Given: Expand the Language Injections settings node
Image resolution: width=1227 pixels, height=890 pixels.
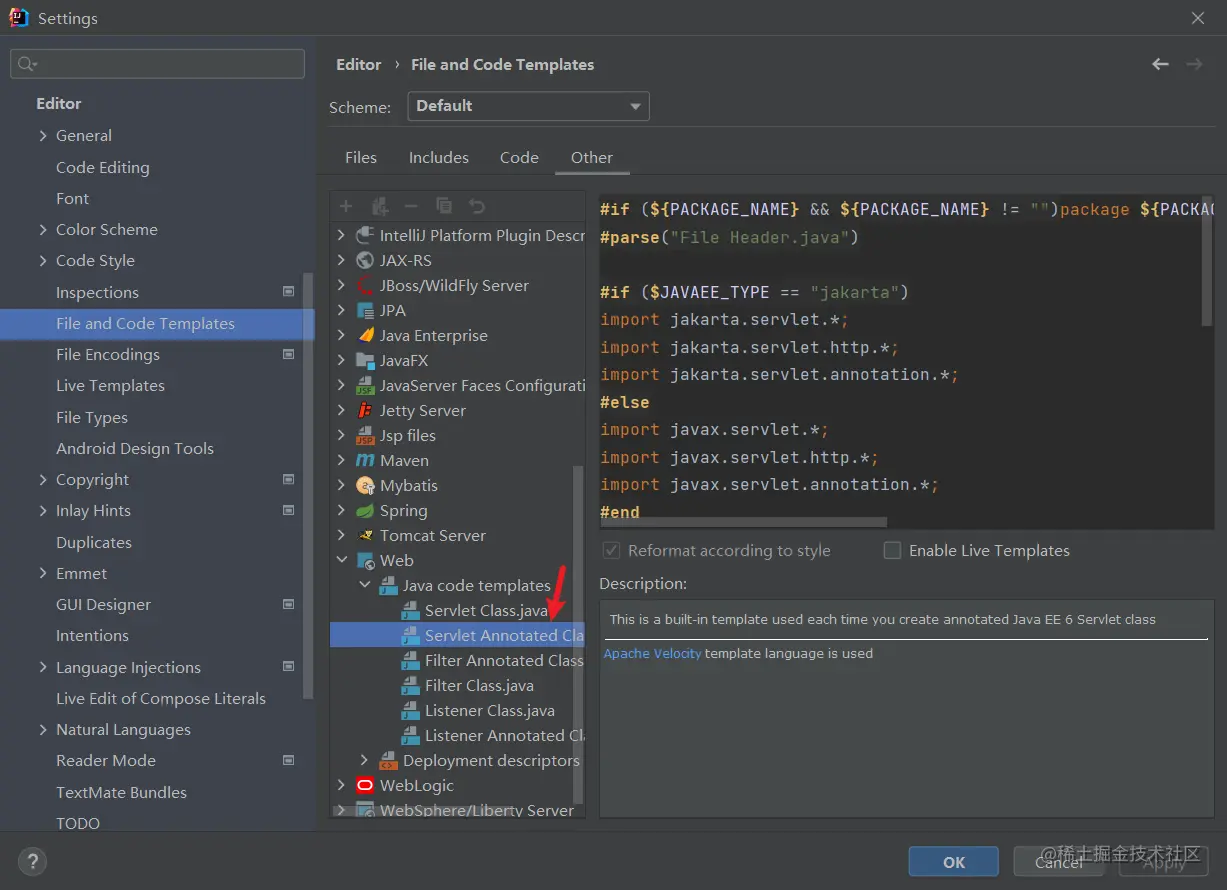Looking at the screenshot, I should (x=43, y=667).
